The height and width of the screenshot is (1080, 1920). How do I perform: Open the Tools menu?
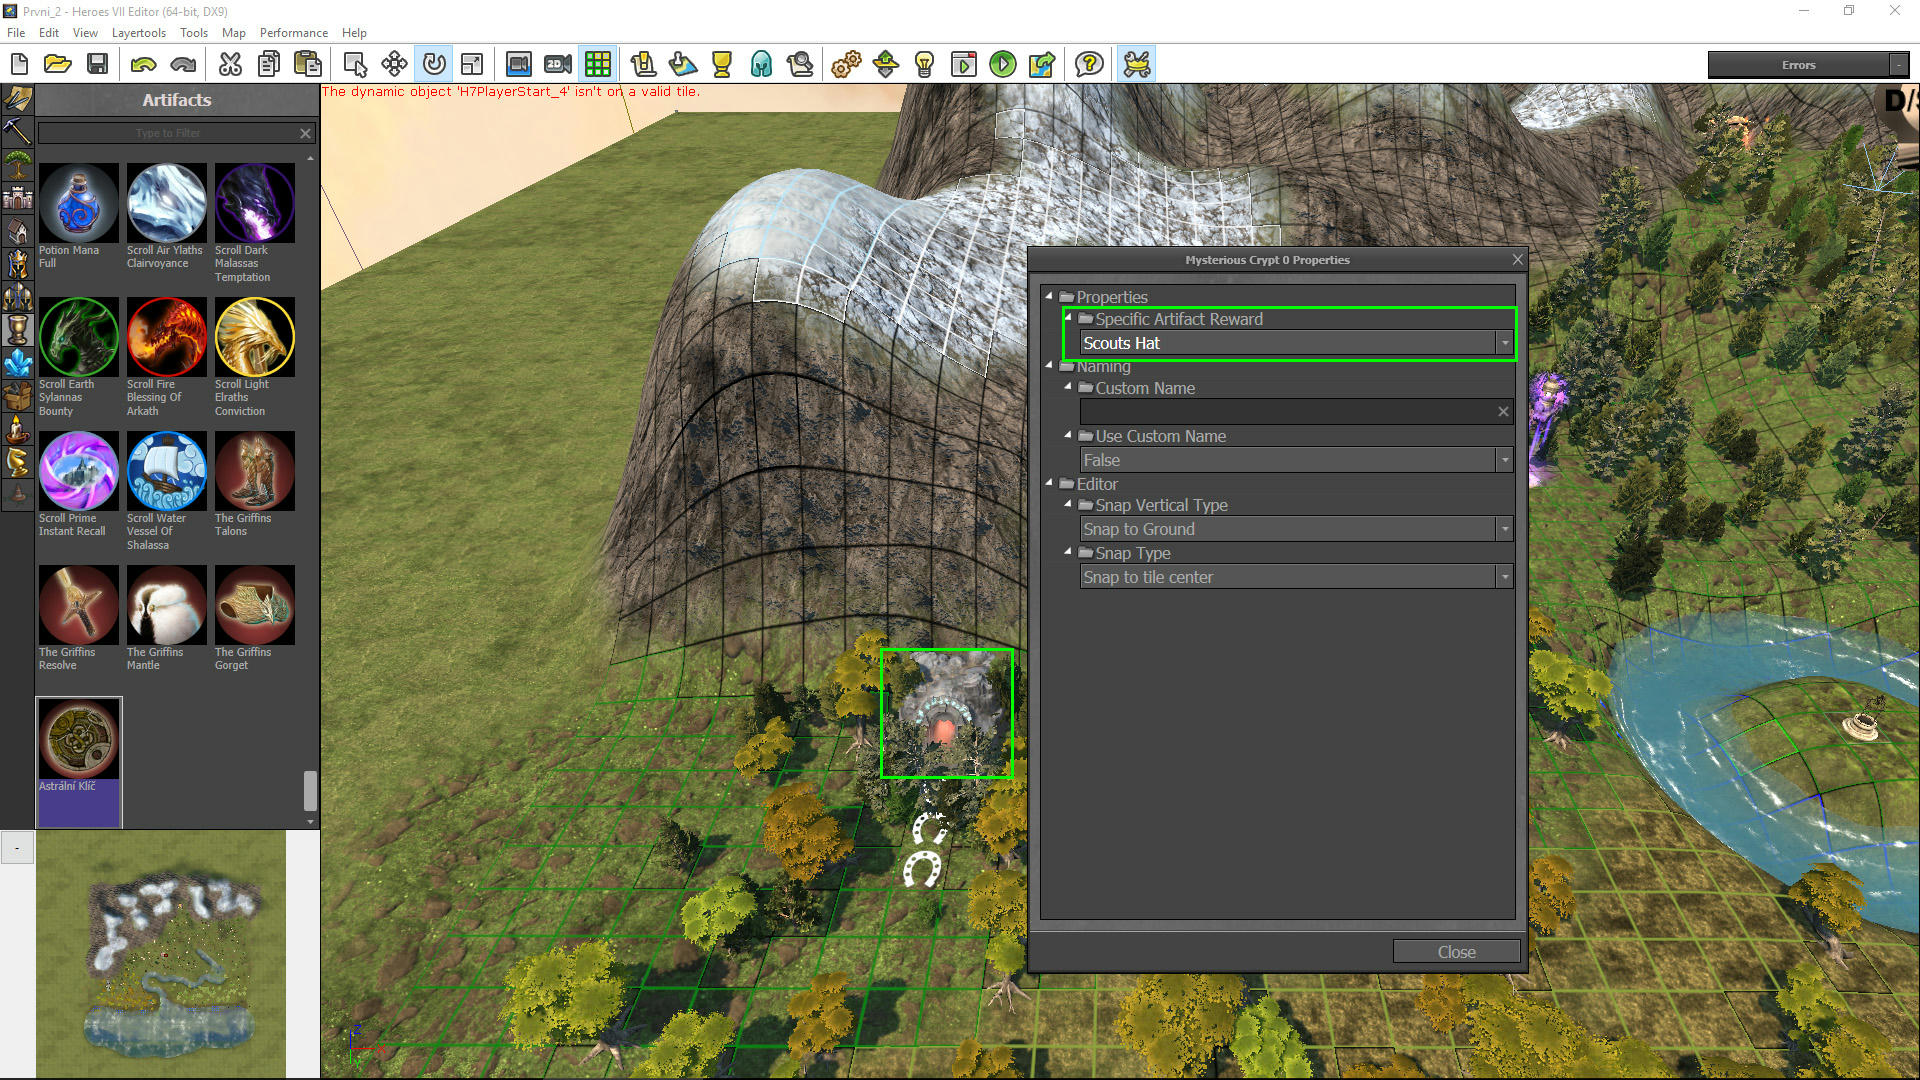(x=194, y=33)
